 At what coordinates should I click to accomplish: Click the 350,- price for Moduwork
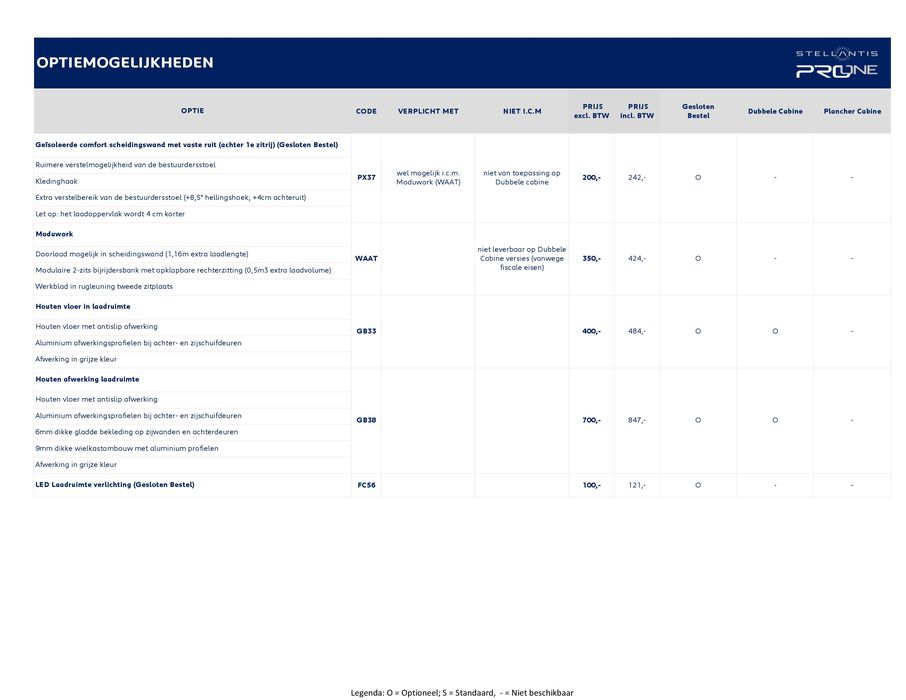591,258
